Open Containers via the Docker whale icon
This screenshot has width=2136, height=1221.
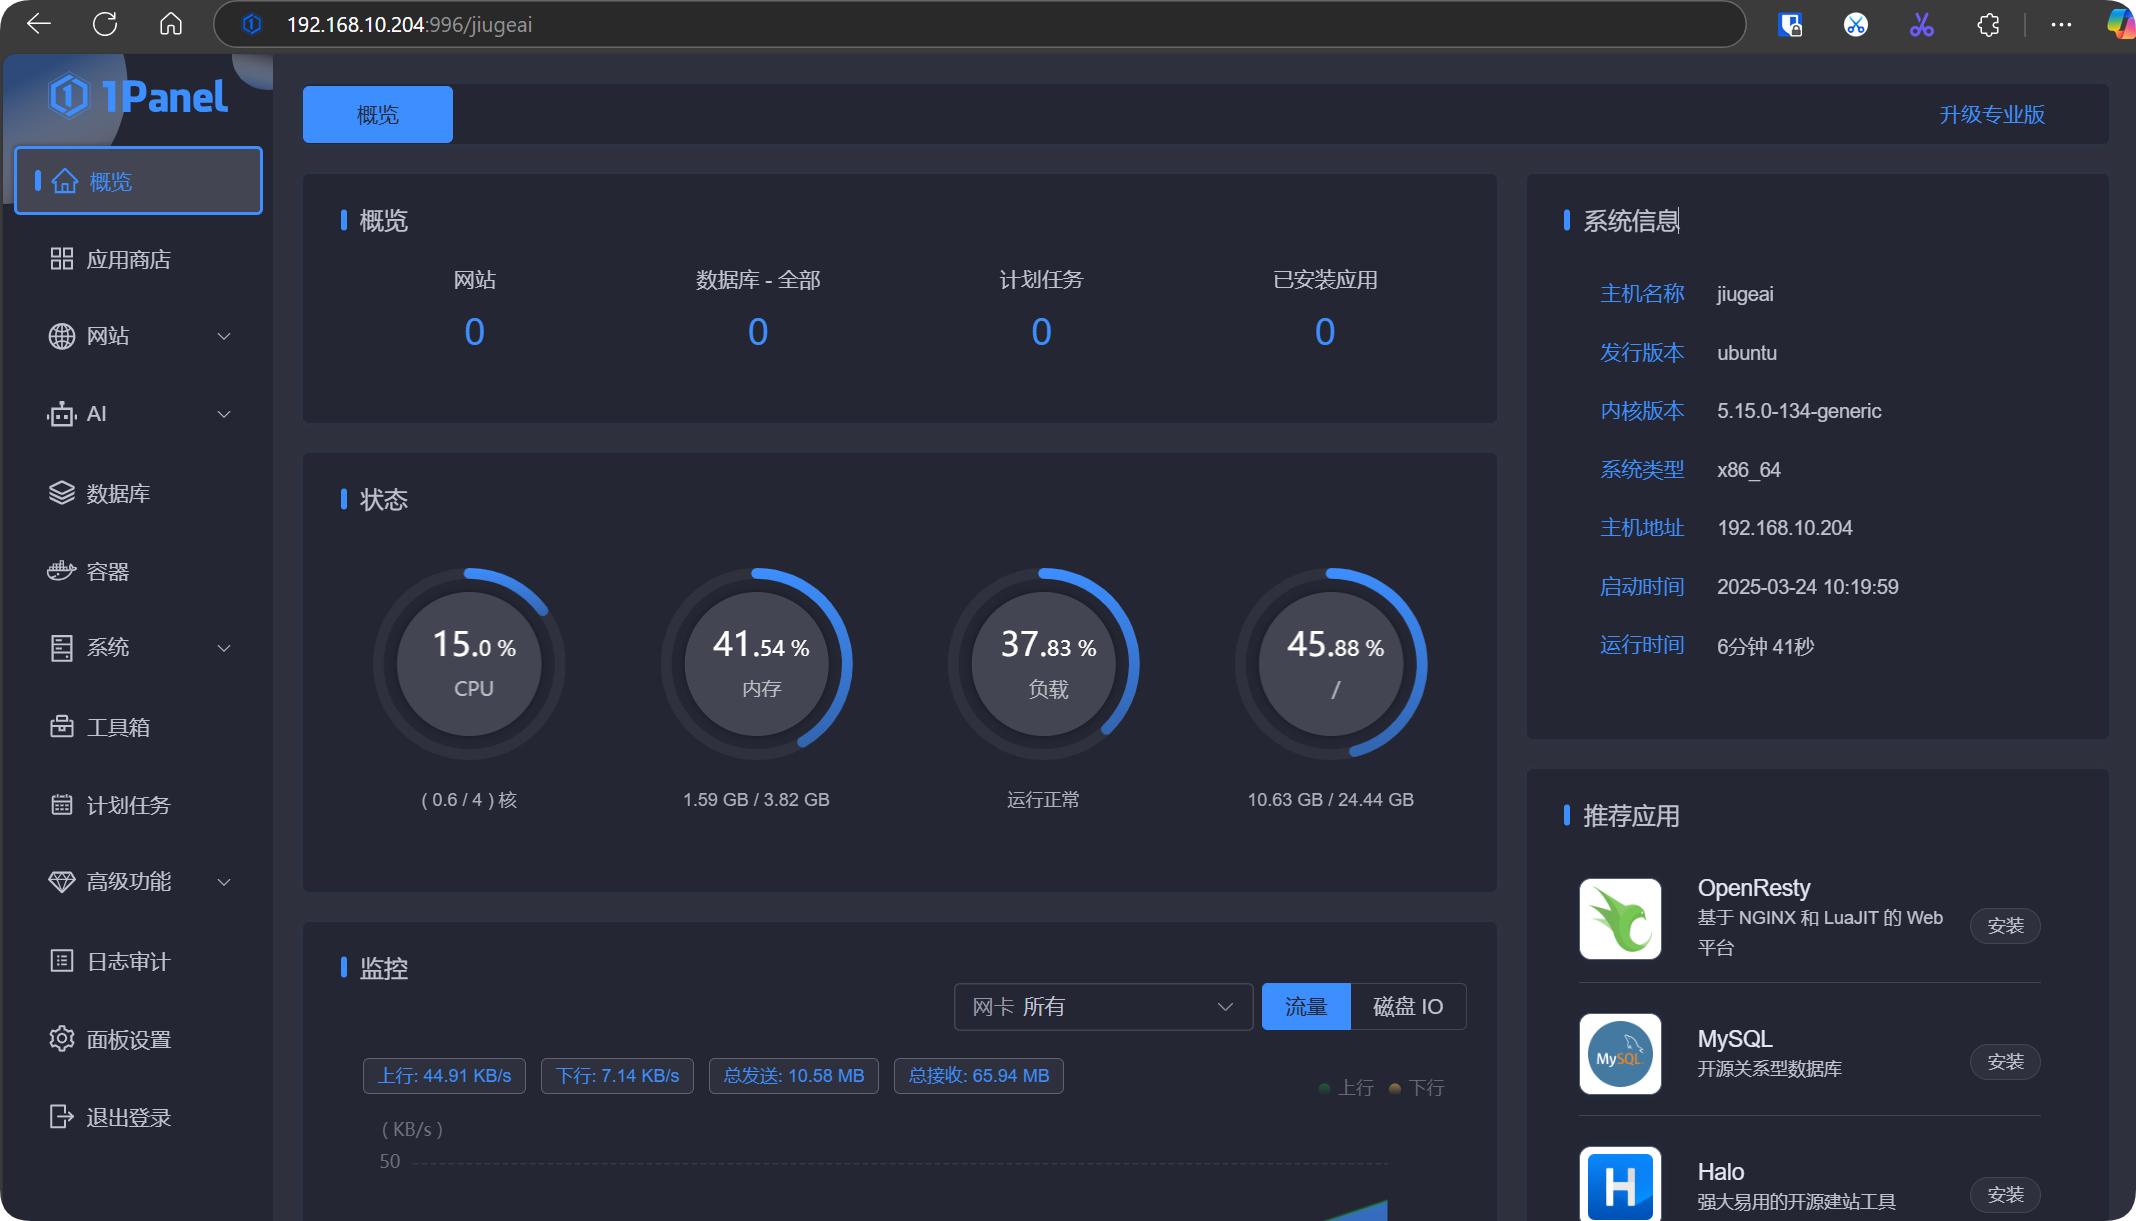[62, 571]
